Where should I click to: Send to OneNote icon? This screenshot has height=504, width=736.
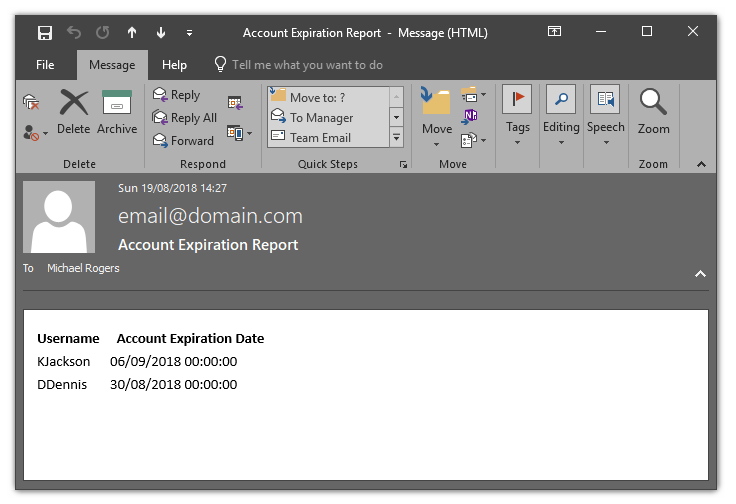point(470,116)
